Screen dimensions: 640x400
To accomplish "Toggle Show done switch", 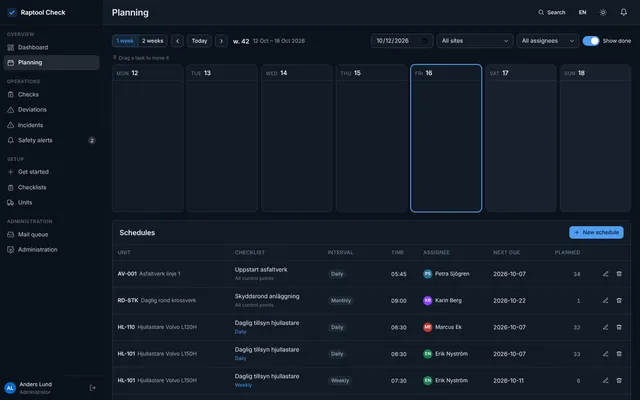I will coord(591,41).
